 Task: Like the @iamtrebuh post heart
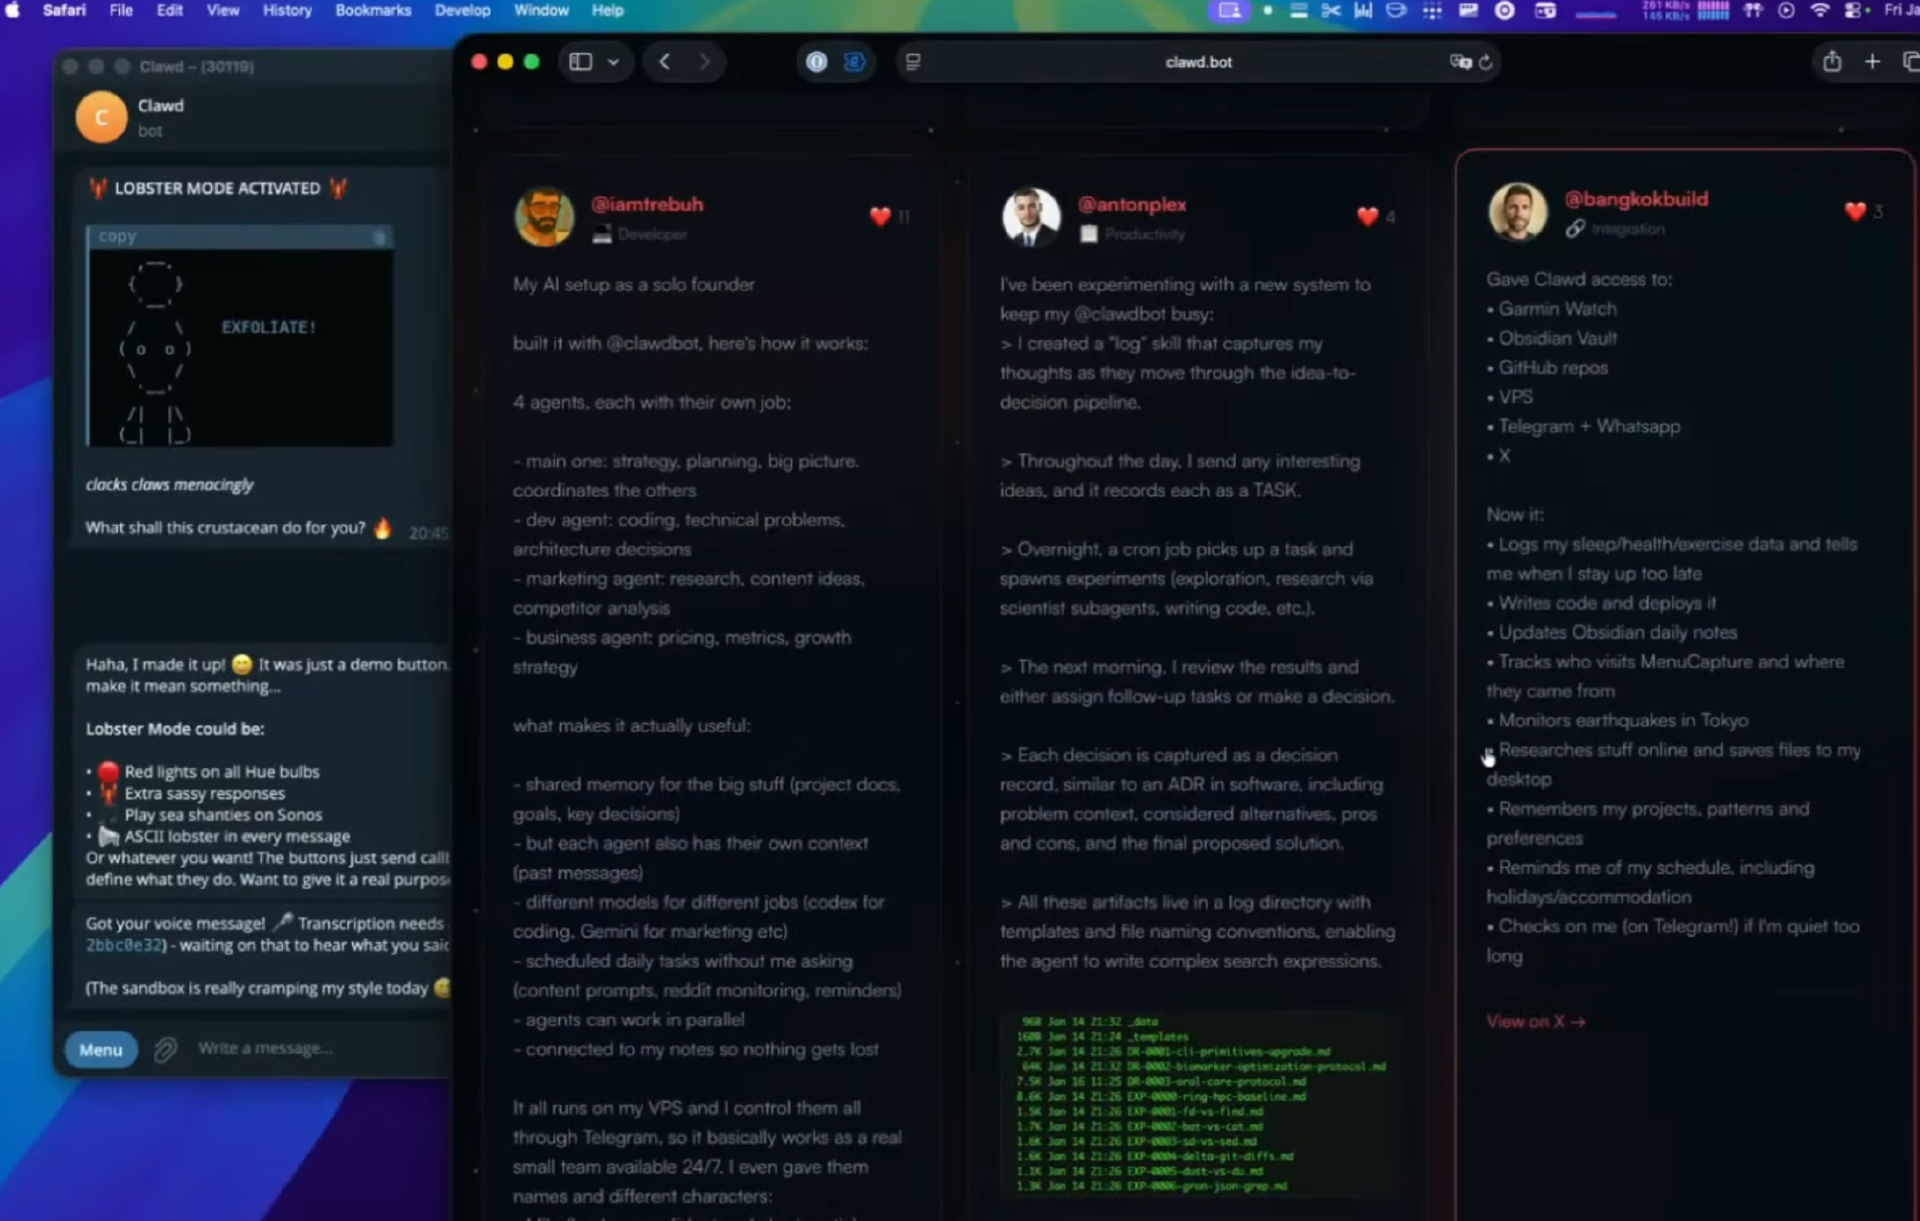pos(880,216)
